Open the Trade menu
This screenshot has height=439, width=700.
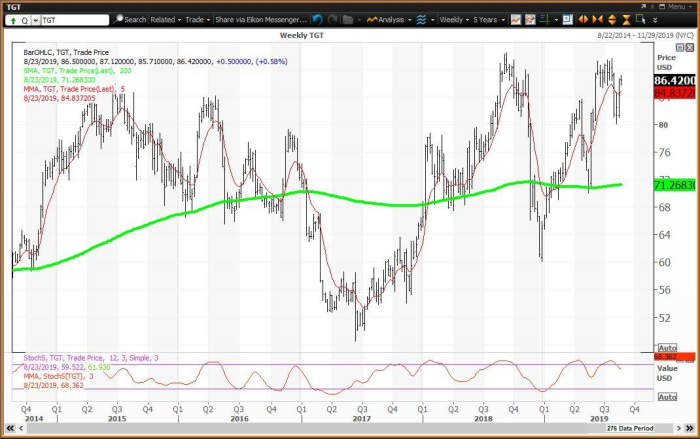(x=196, y=19)
